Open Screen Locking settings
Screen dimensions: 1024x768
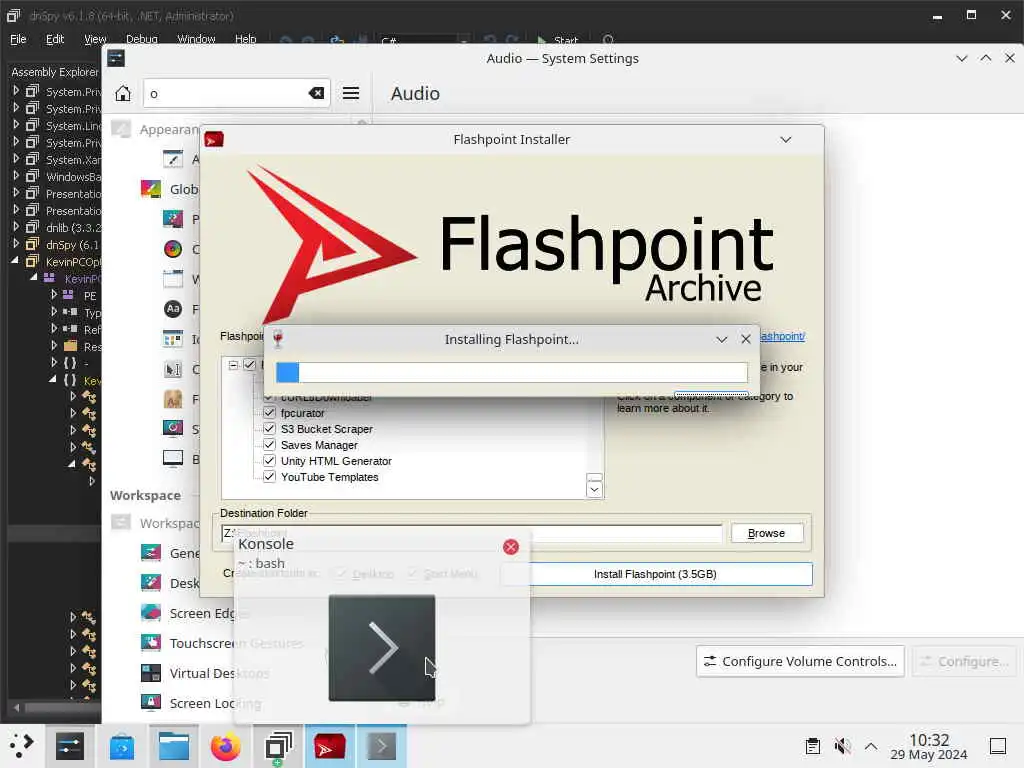(200, 703)
